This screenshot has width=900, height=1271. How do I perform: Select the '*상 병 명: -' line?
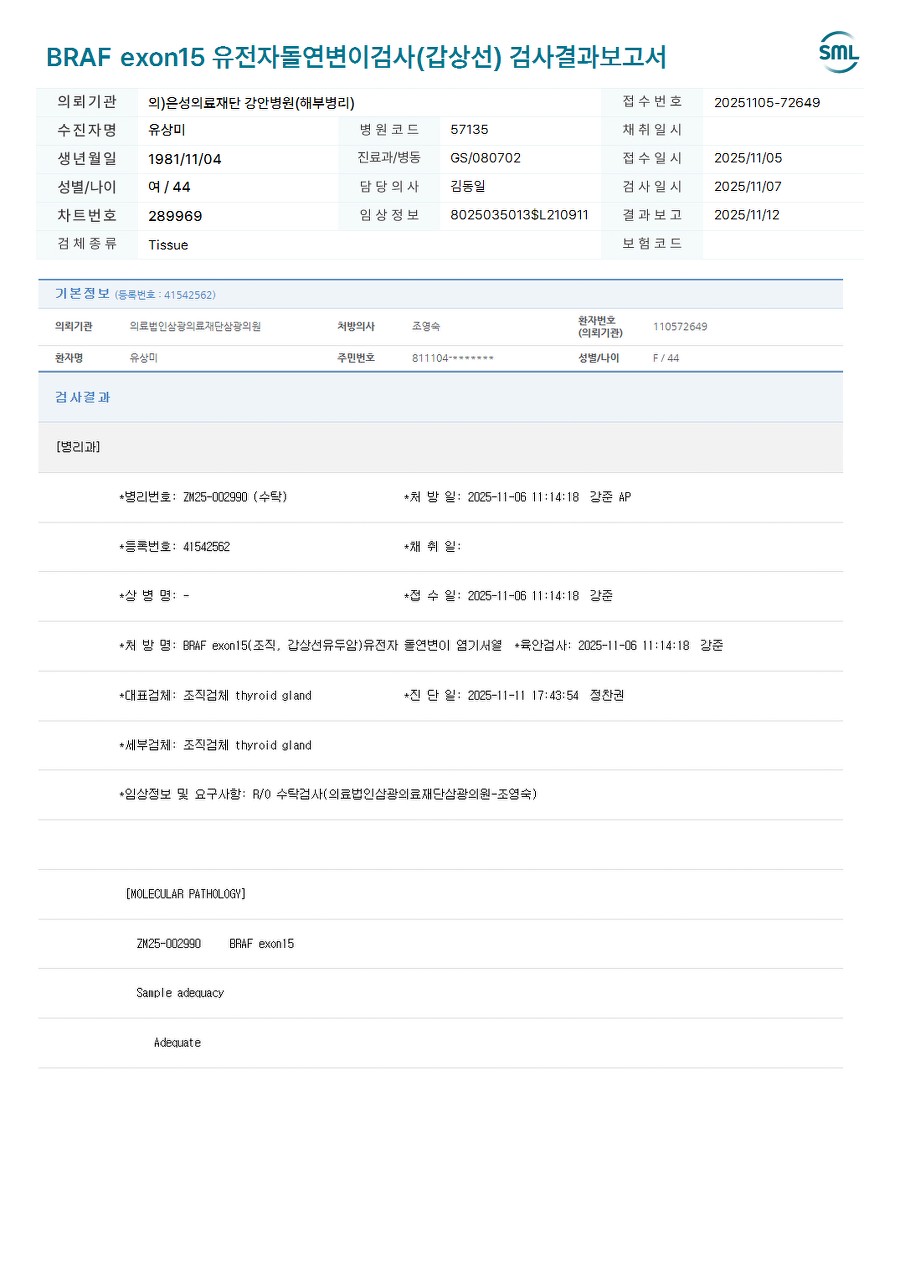[154, 596]
